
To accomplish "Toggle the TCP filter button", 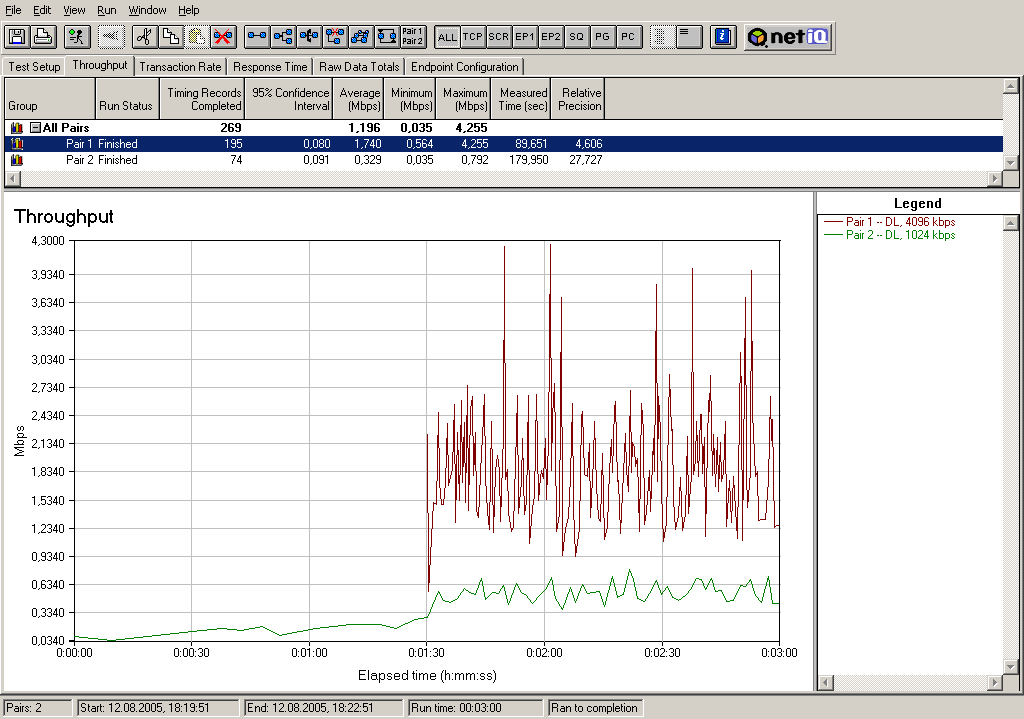I will pyautogui.click(x=473, y=37).
